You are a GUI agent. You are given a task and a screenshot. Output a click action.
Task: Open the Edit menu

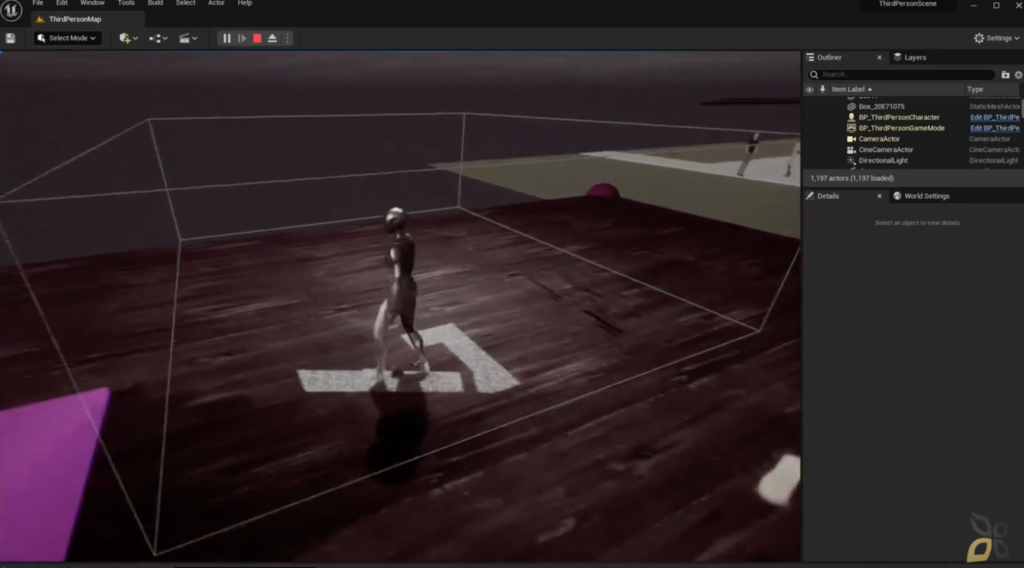click(62, 3)
